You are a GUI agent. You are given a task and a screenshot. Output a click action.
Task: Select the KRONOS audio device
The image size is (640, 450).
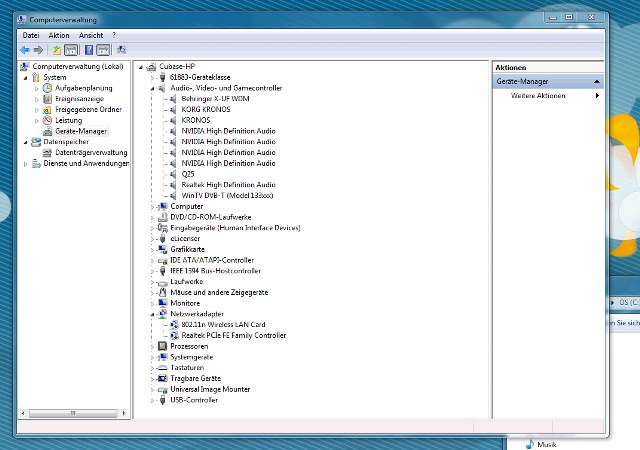(196, 120)
